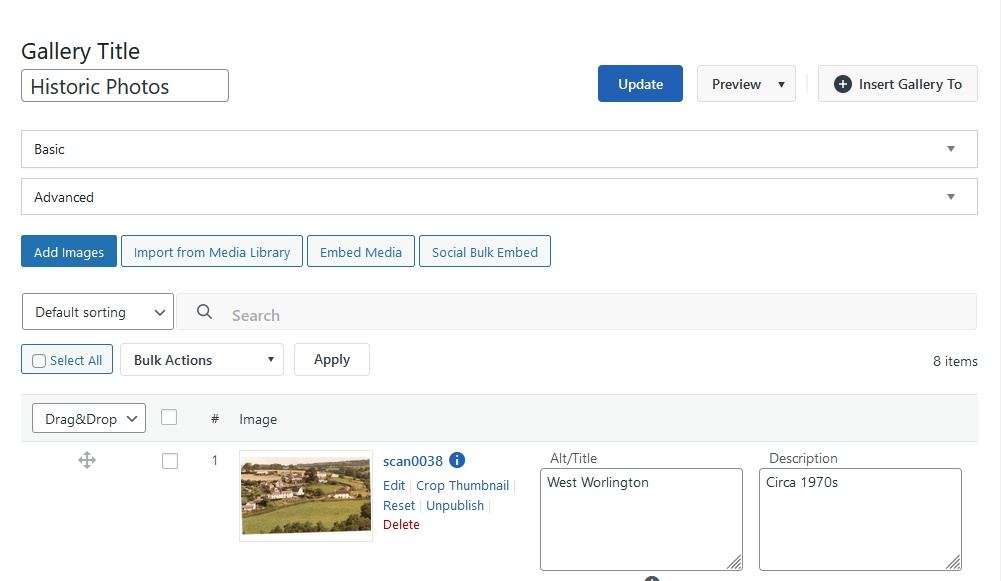Open the Default sorting dropdown

pos(97,312)
